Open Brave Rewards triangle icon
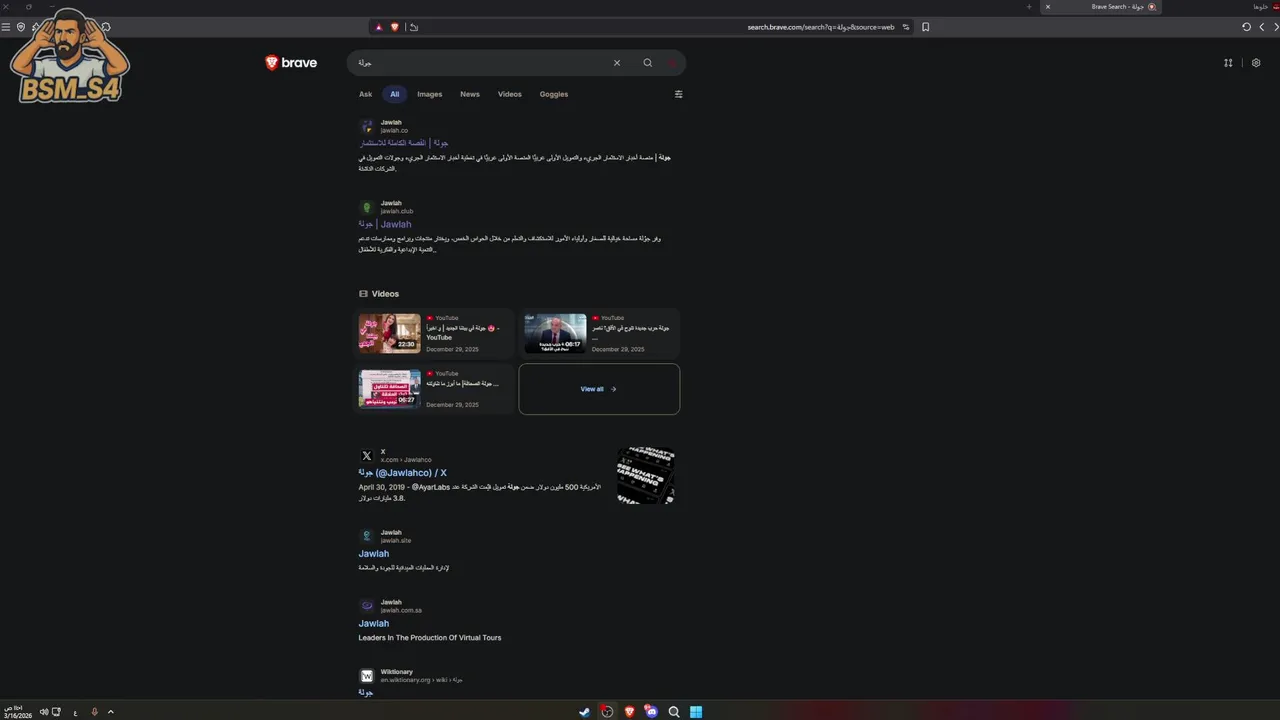Image resolution: width=1280 pixels, height=720 pixels. click(379, 27)
